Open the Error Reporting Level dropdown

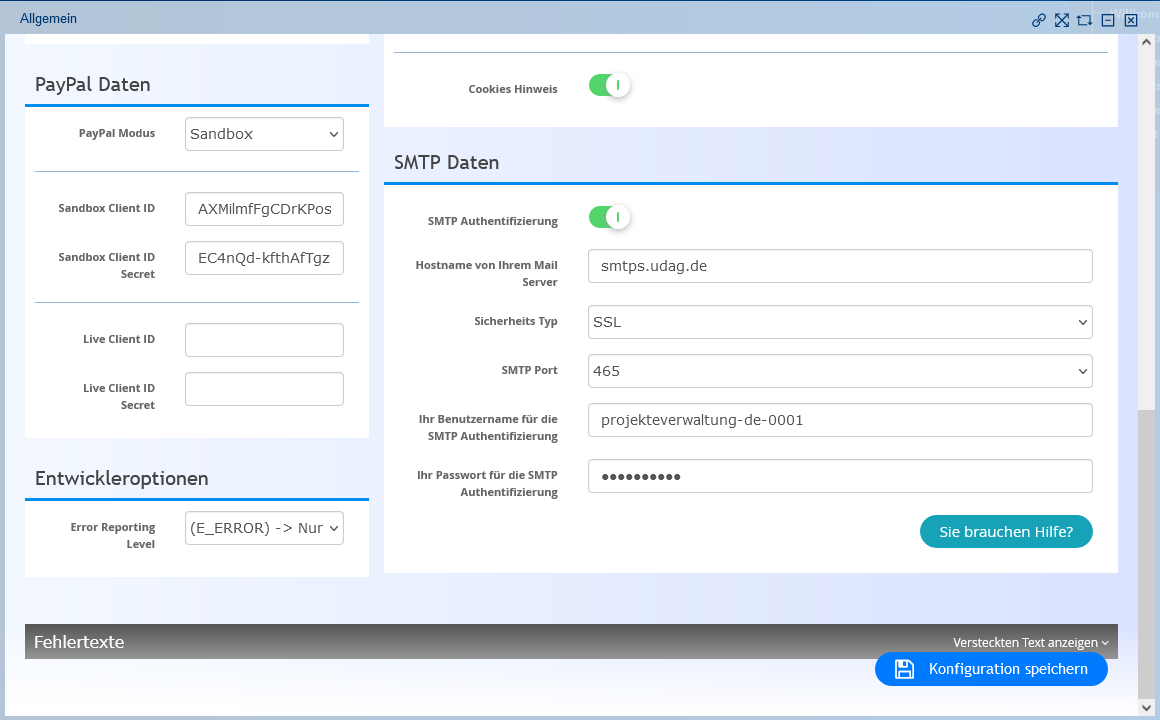click(264, 528)
